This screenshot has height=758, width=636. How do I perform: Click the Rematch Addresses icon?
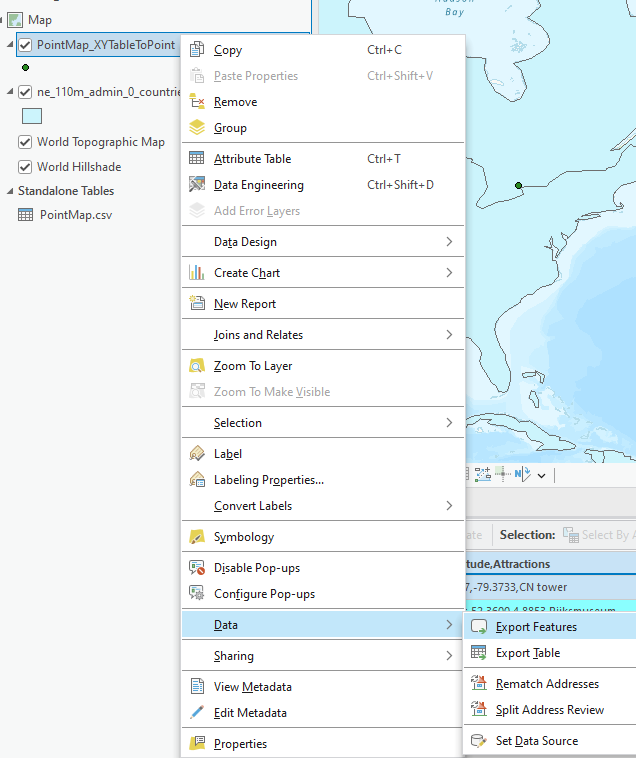point(479,684)
